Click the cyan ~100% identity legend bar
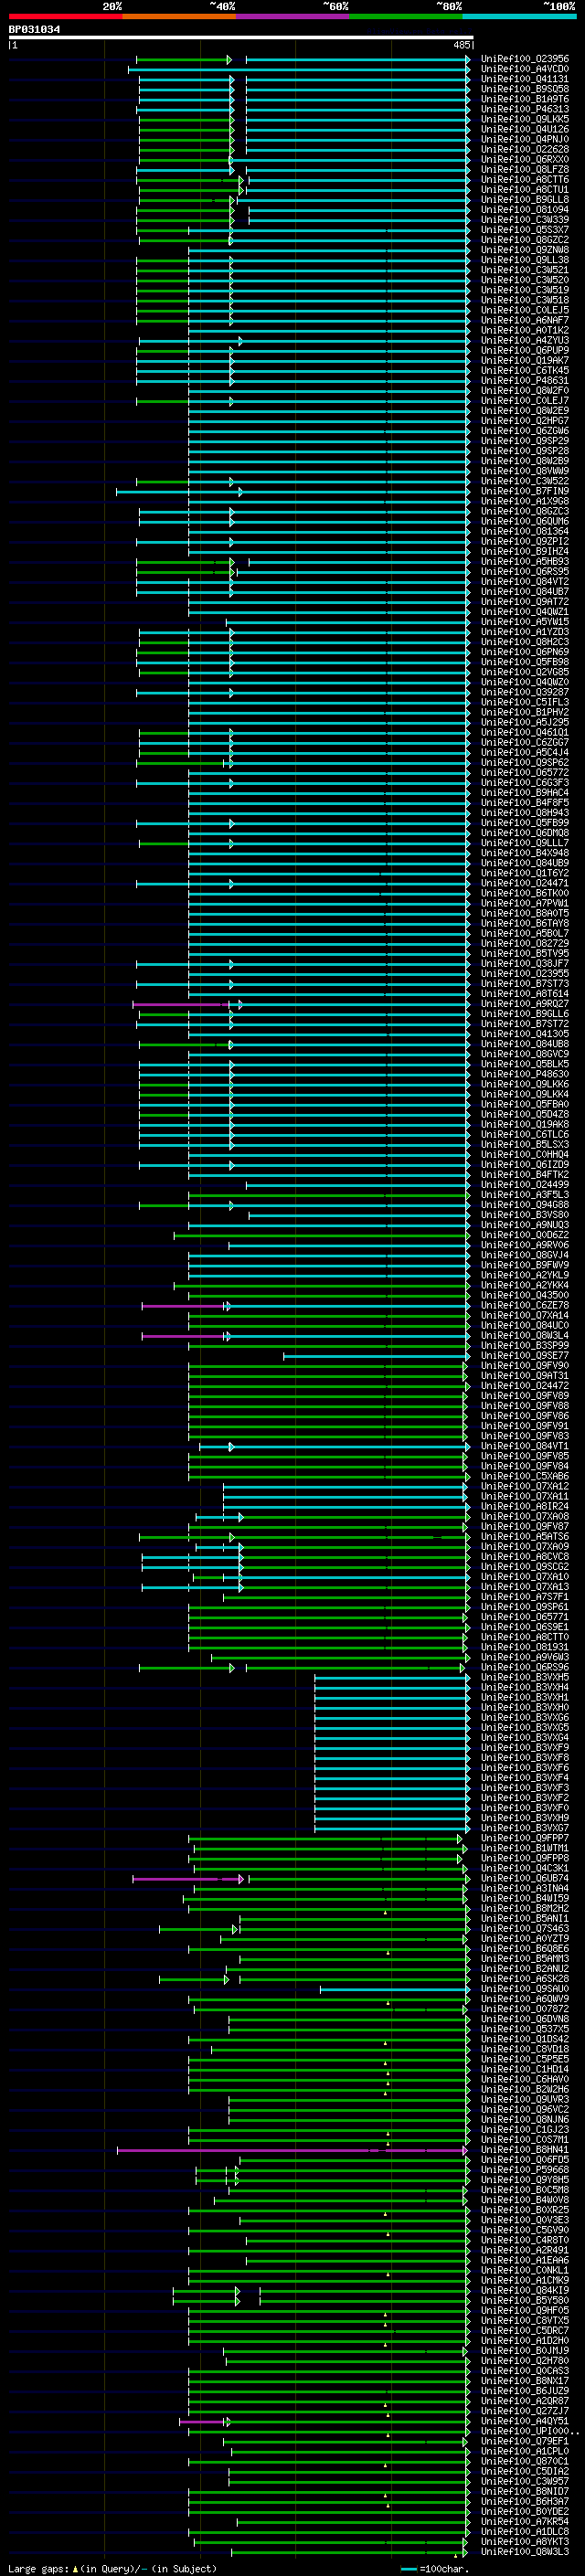The image size is (585, 2576). point(519,16)
